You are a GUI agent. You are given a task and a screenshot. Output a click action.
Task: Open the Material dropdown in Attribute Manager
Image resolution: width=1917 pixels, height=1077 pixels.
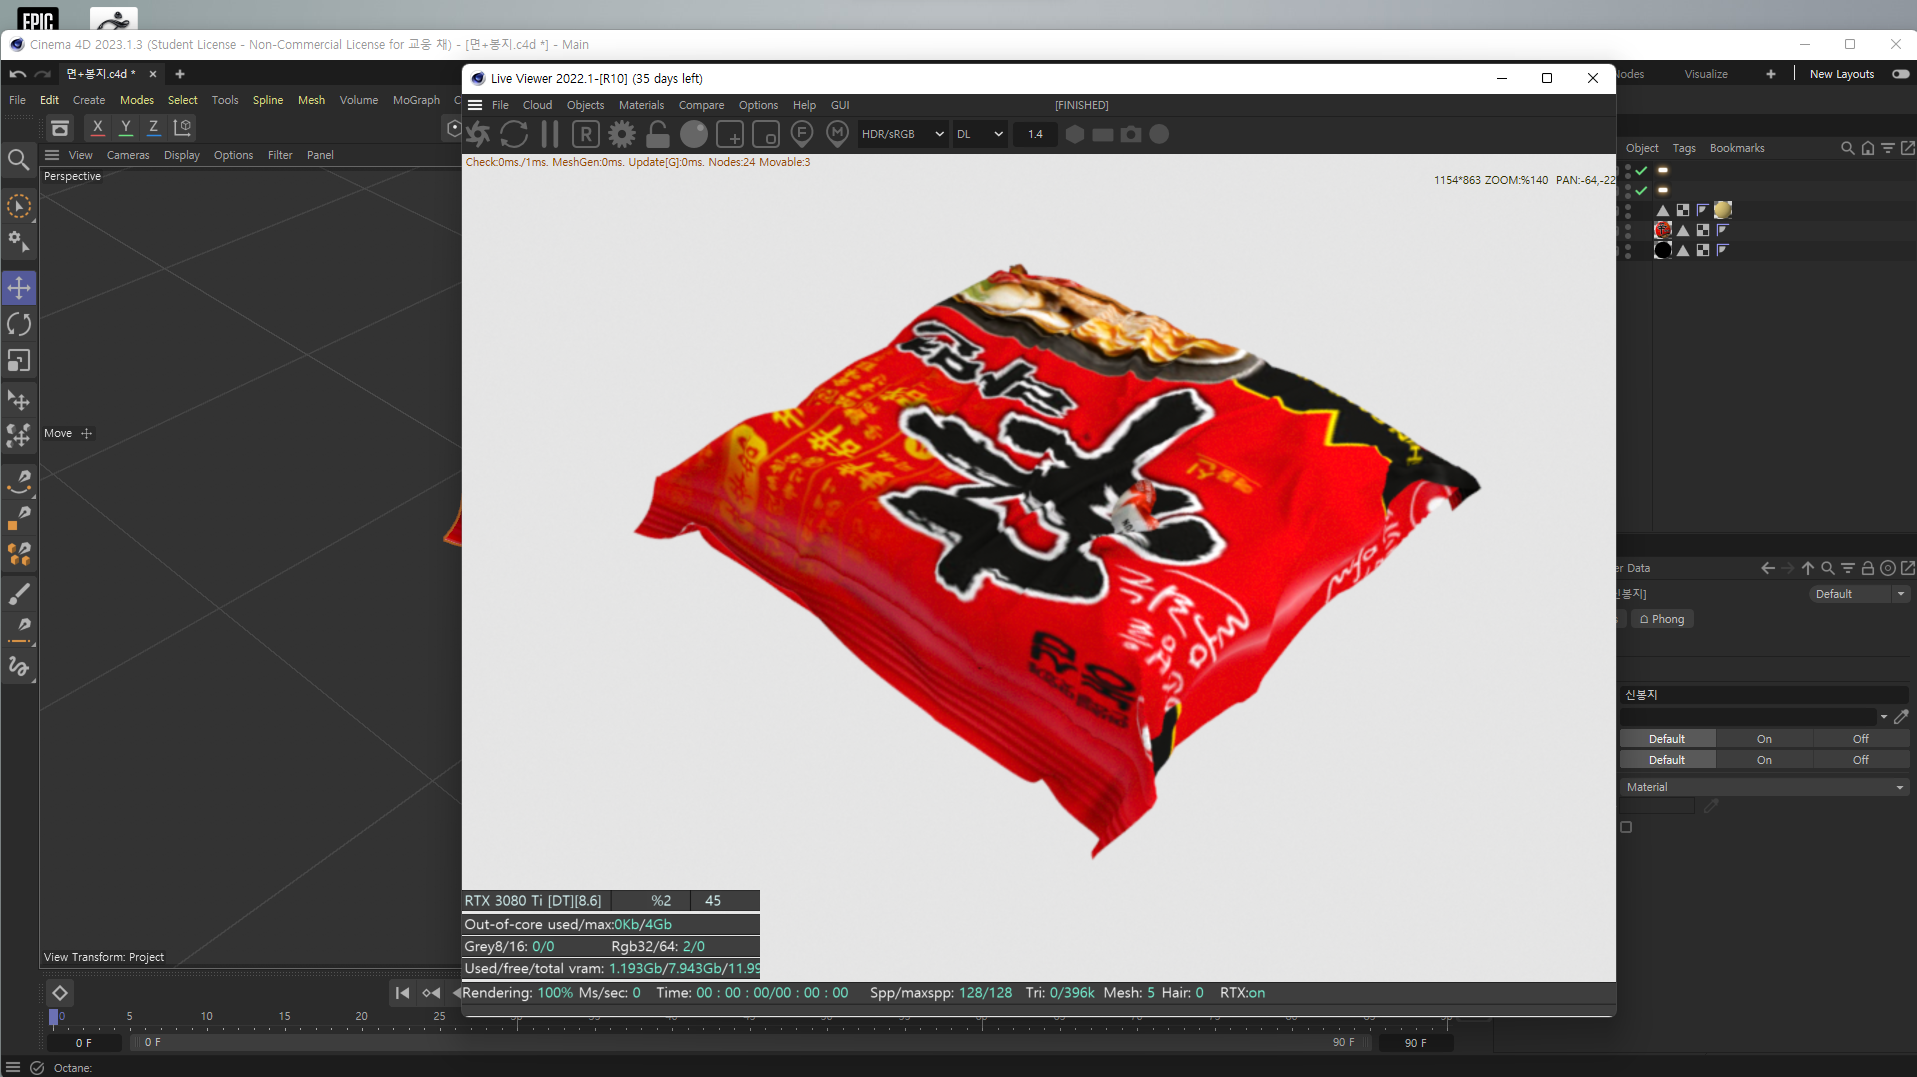pyautogui.click(x=1764, y=787)
